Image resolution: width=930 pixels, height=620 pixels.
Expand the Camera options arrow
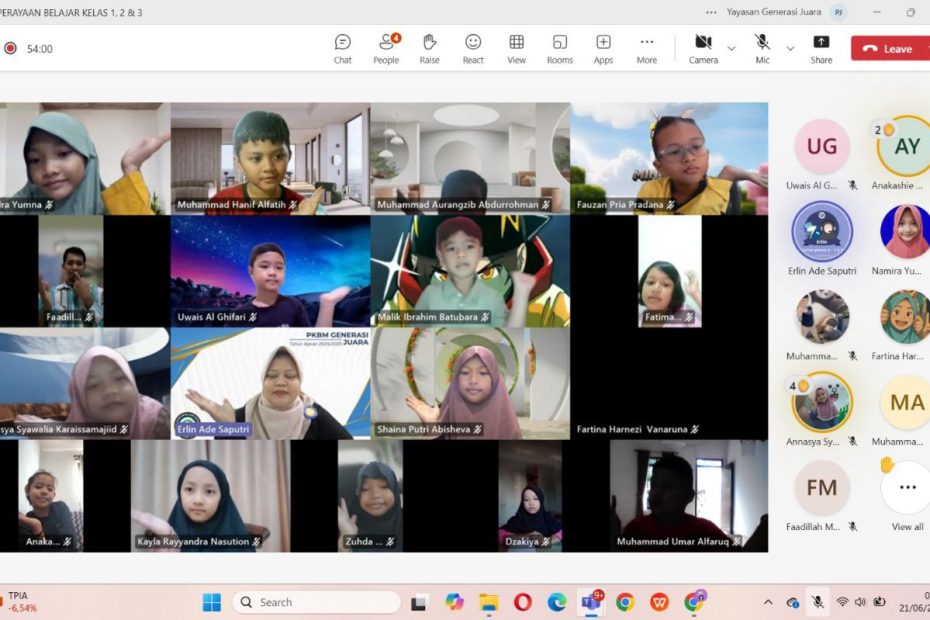(731, 48)
